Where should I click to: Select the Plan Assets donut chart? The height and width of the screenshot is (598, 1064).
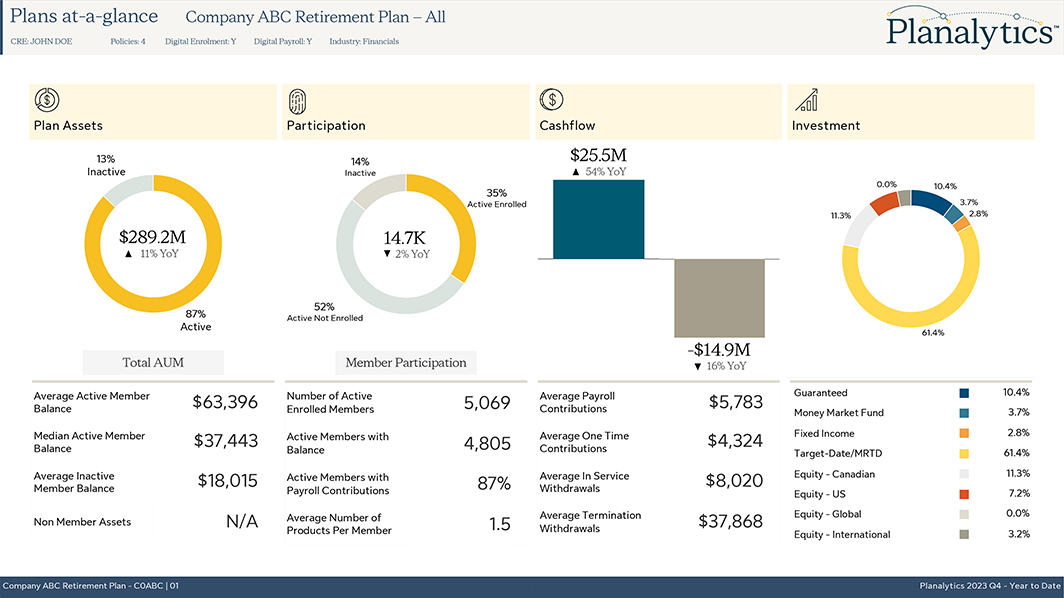click(153, 243)
